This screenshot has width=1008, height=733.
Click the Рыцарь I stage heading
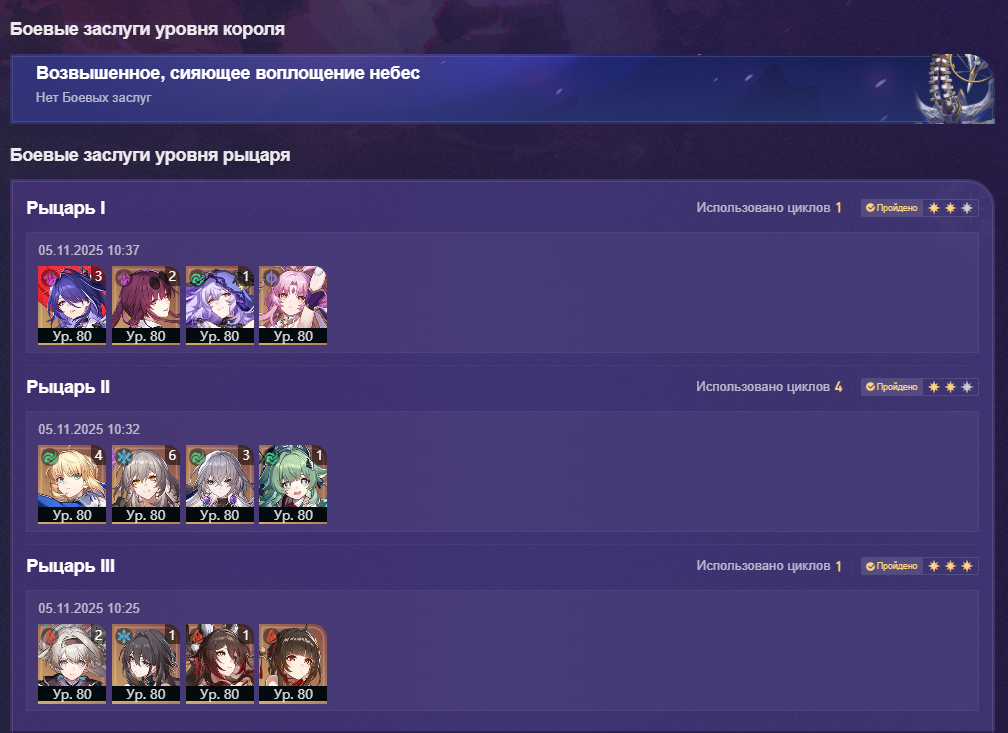[66, 208]
